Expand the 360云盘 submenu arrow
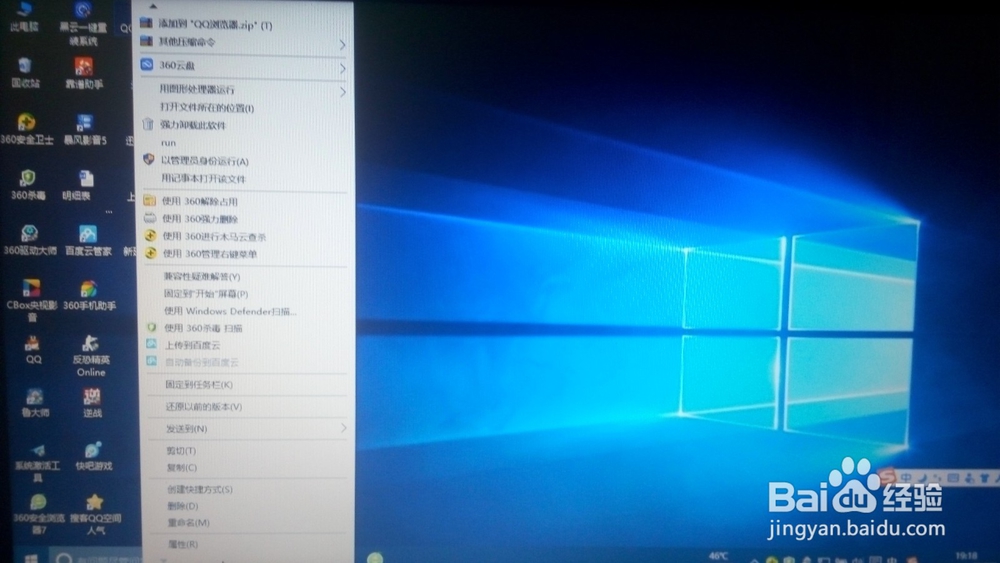The width and height of the screenshot is (1000, 563). point(342,68)
